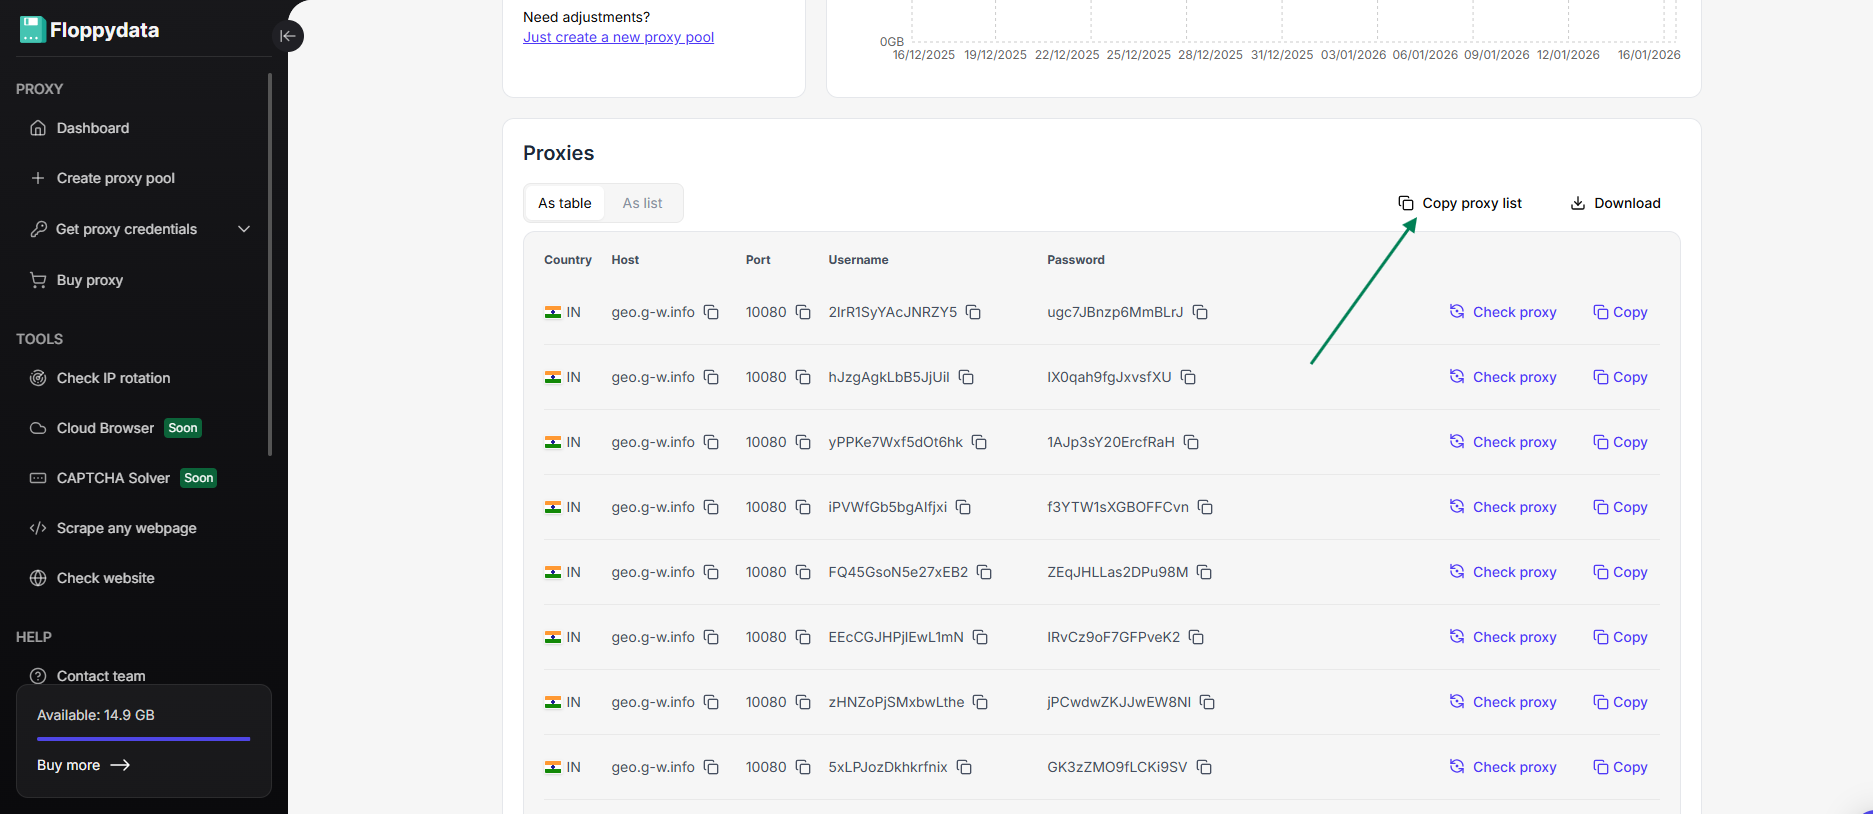Collapse the sidebar with the arrow icon

pyautogui.click(x=287, y=36)
